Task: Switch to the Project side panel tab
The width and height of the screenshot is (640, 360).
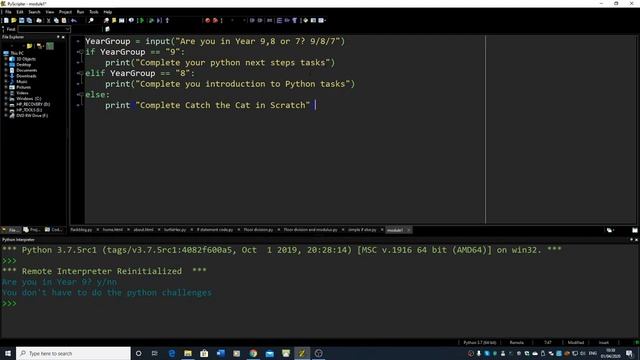Action: pyautogui.click(x=32, y=230)
